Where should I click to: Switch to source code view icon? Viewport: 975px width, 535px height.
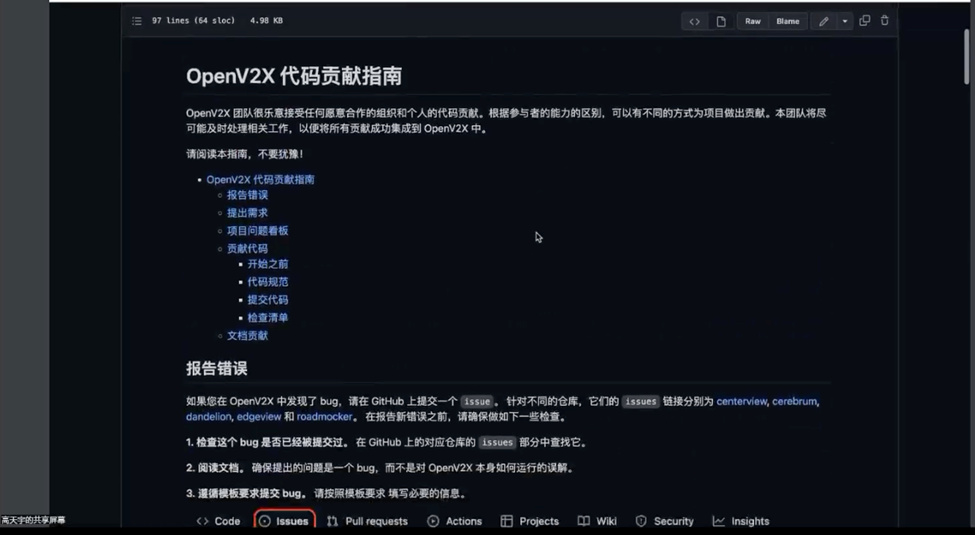click(695, 21)
